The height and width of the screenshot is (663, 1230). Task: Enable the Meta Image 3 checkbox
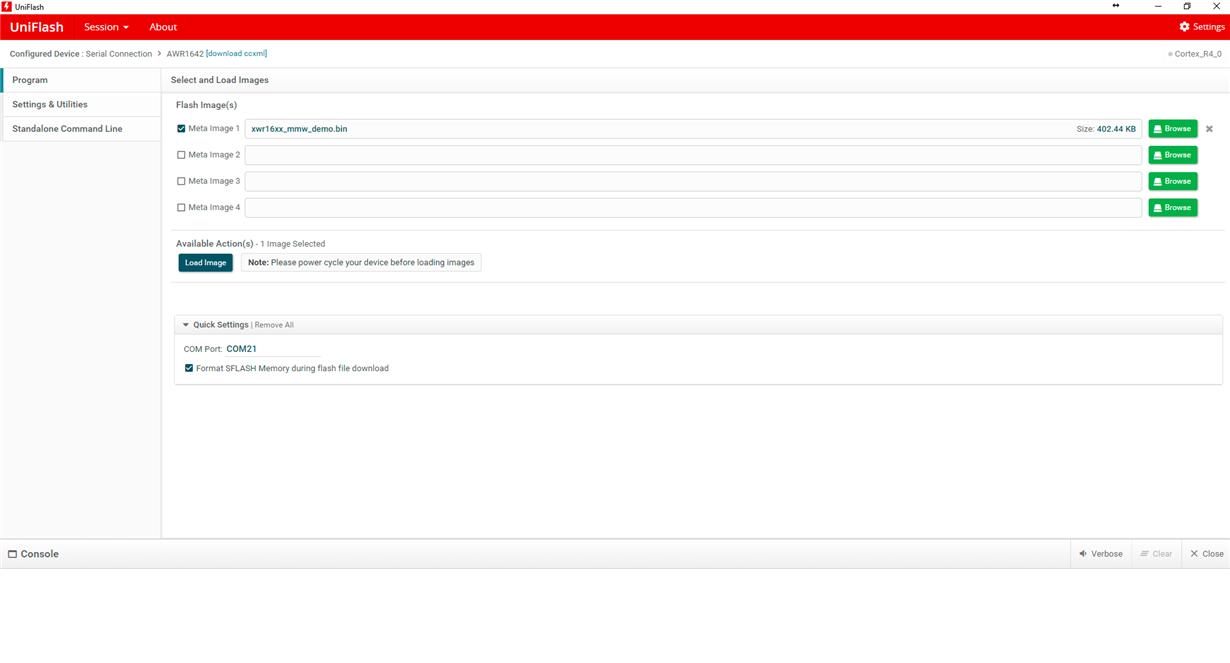181,181
